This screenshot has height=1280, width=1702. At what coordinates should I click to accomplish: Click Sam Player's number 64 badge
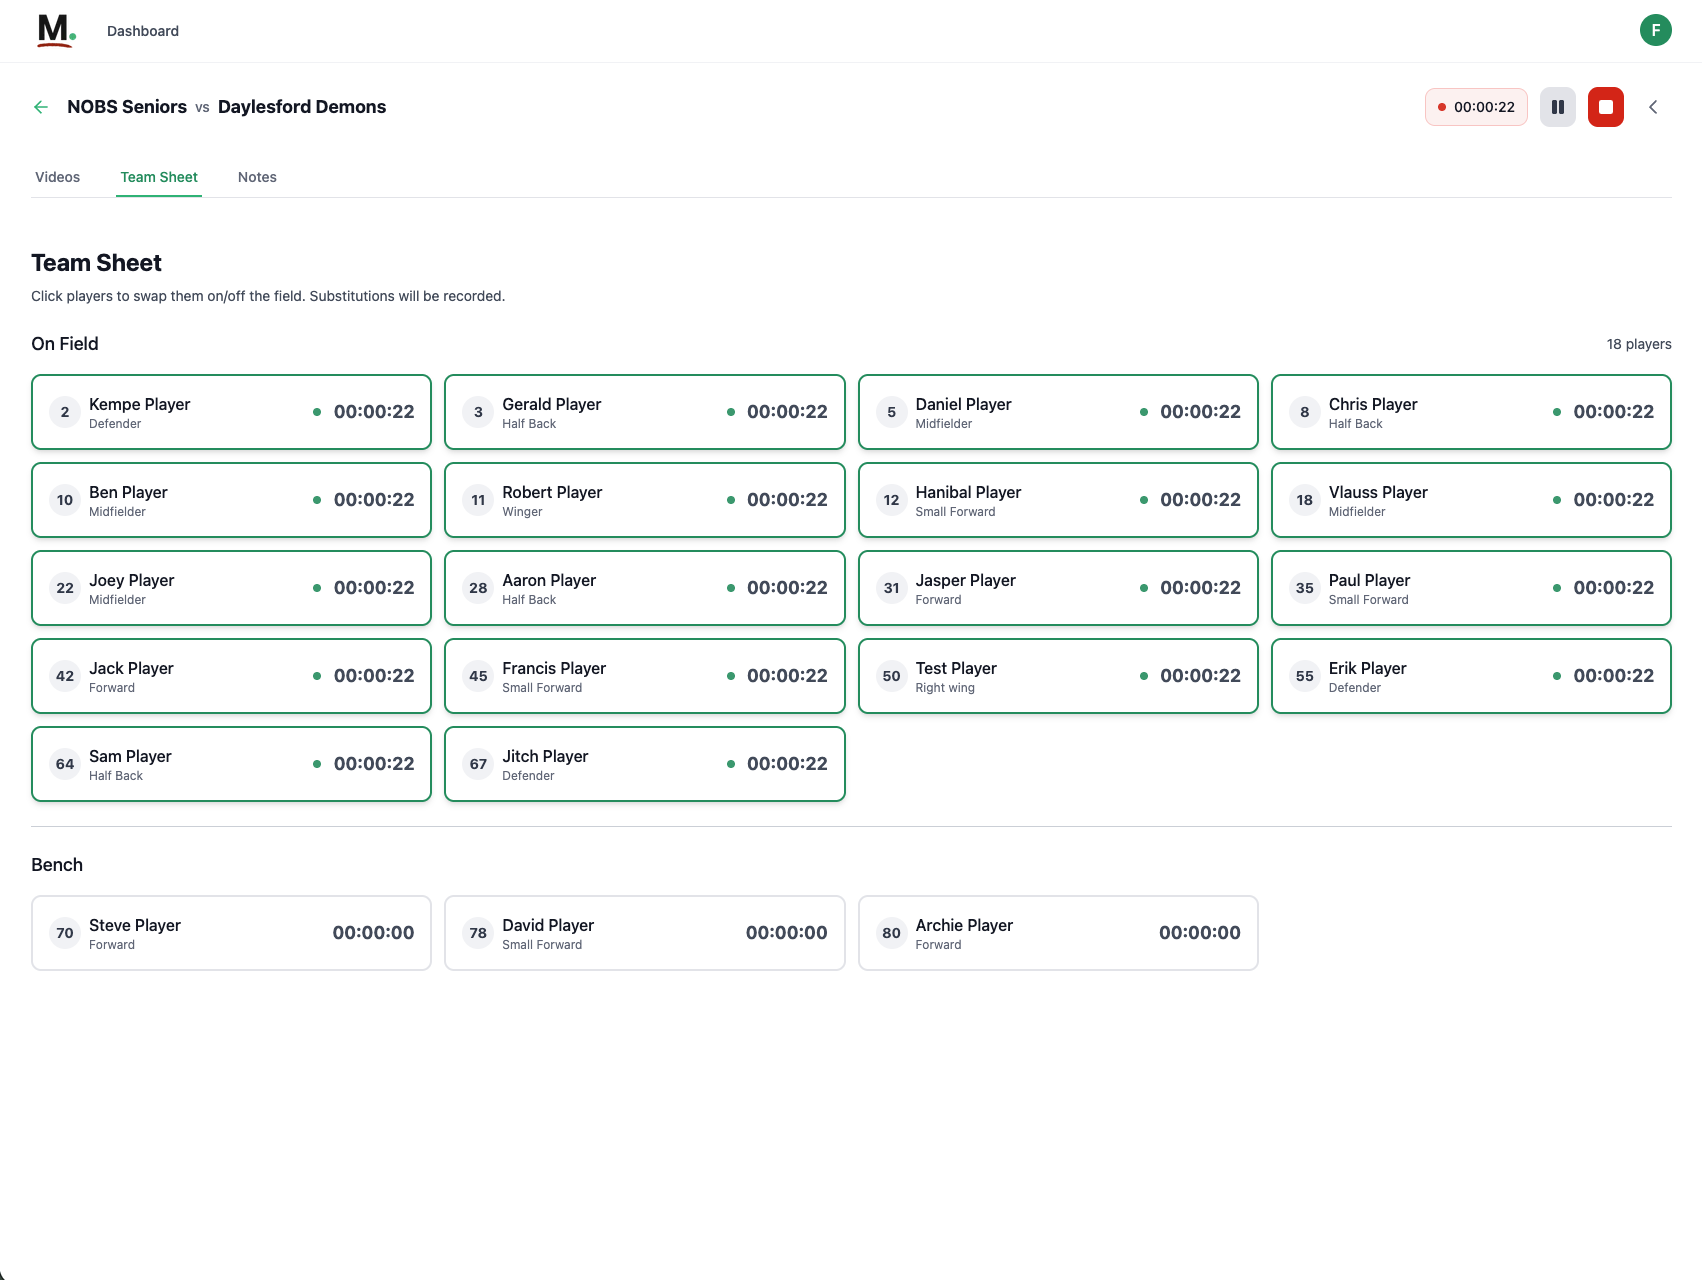[65, 764]
